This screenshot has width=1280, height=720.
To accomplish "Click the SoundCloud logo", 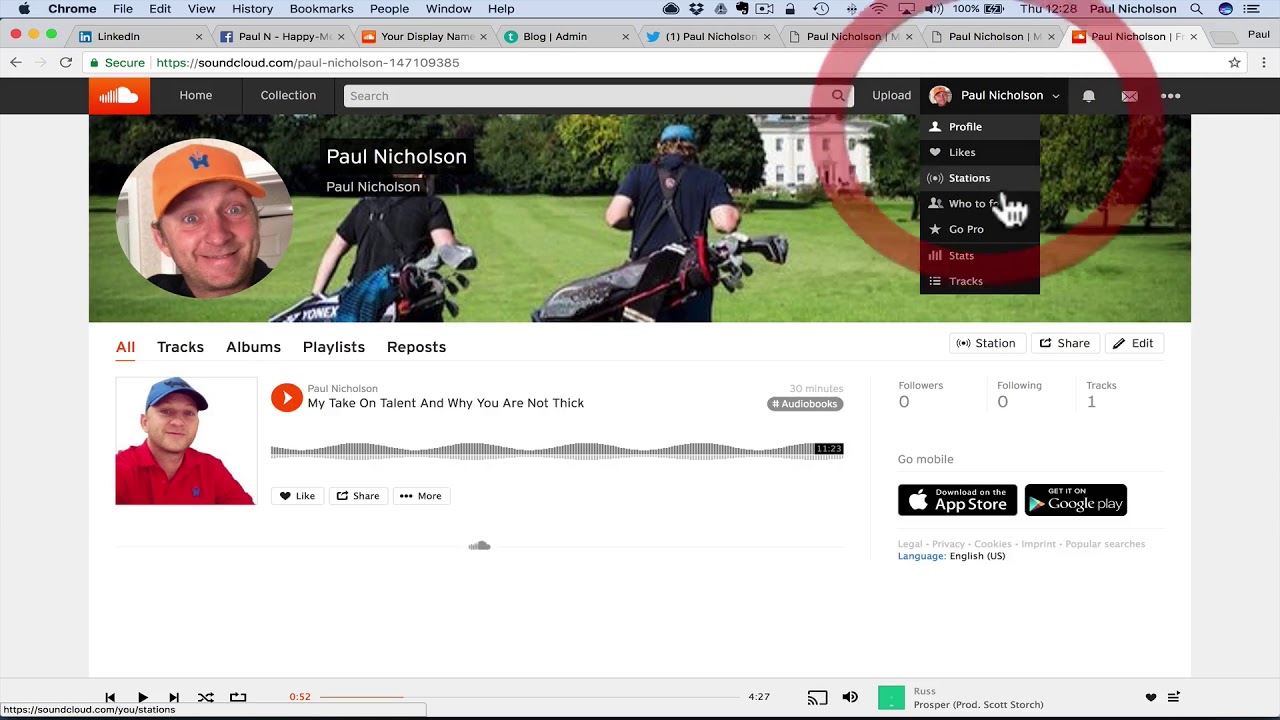I will click(119, 96).
